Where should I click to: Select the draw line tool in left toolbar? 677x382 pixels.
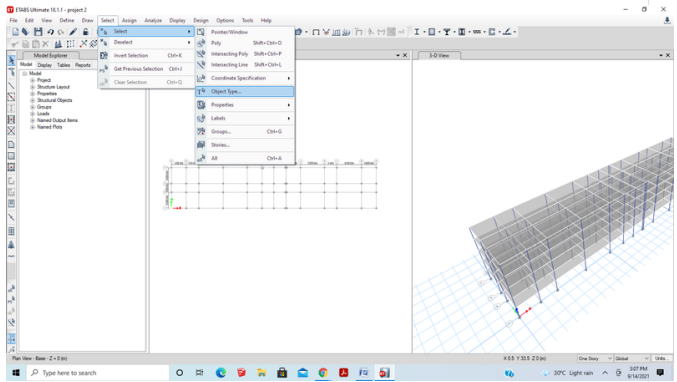(x=11, y=85)
